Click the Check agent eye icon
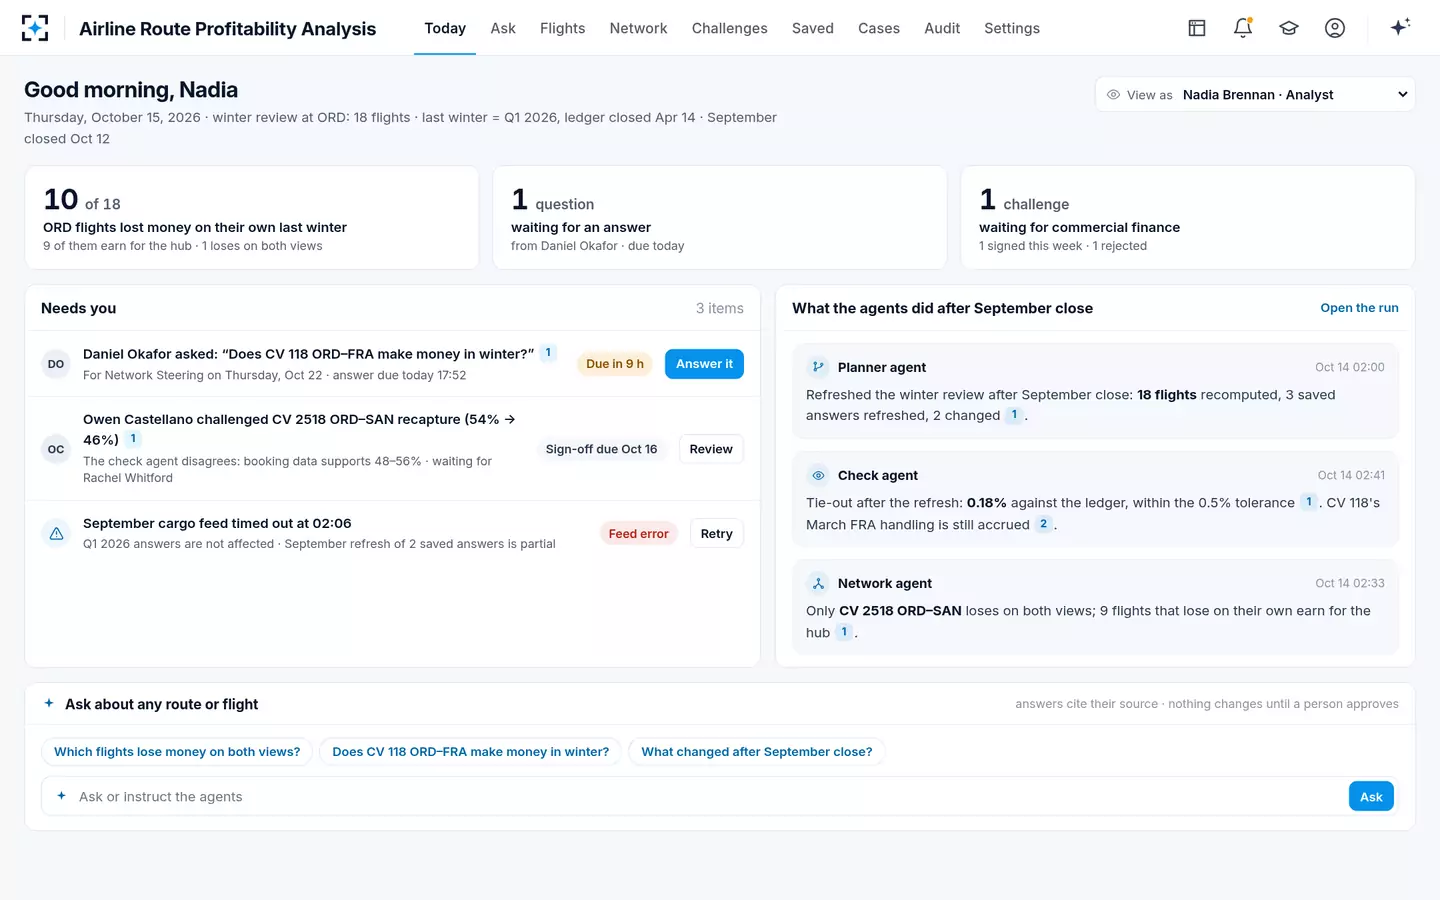1440x900 pixels. [818, 475]
